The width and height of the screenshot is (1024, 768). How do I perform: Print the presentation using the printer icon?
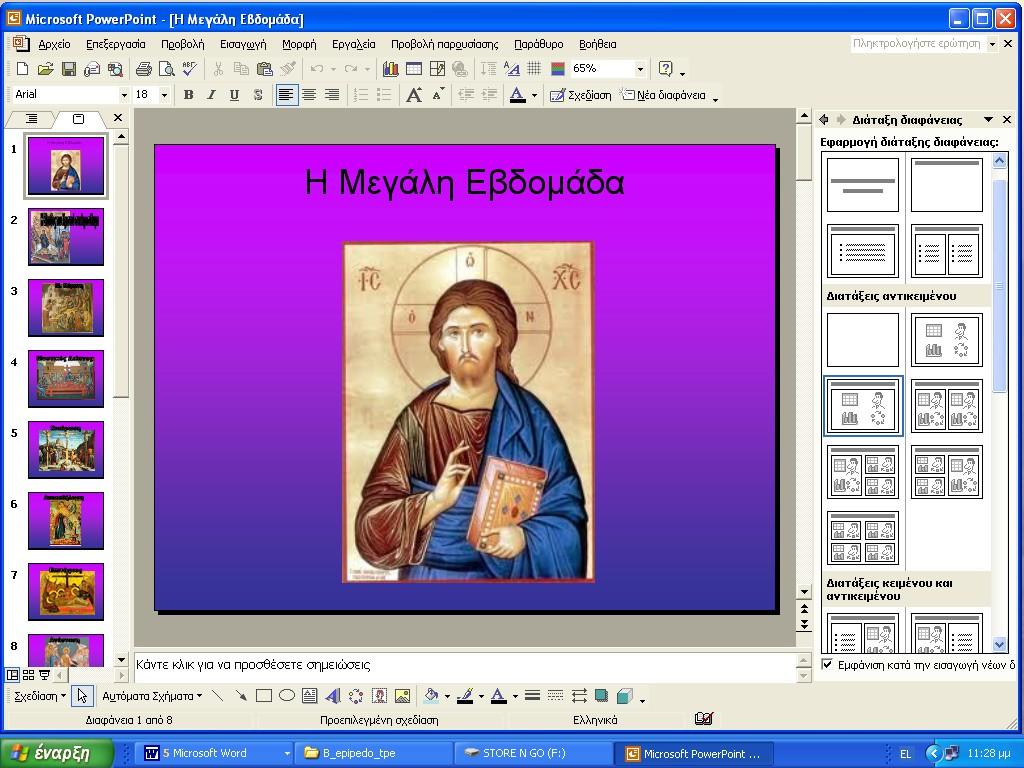tap(144, 69)
